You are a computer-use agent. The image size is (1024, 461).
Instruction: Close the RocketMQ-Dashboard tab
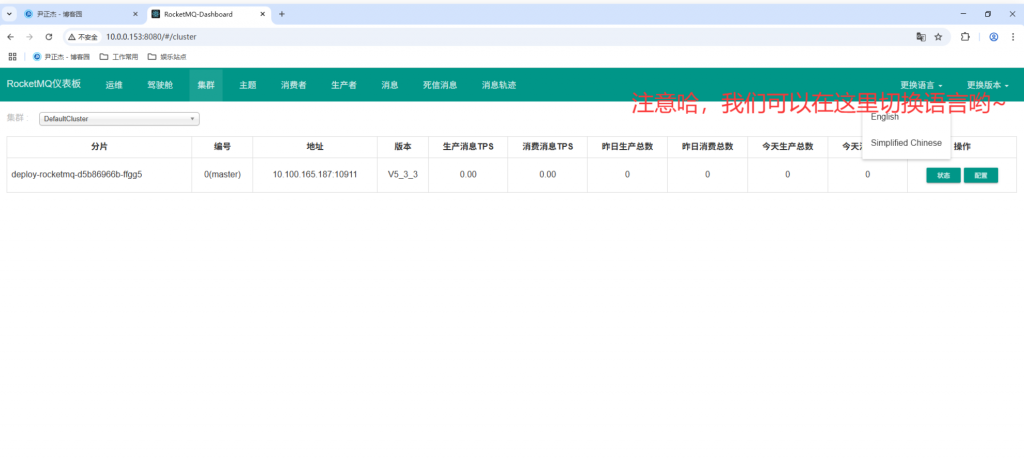click(x=263, y=14)
